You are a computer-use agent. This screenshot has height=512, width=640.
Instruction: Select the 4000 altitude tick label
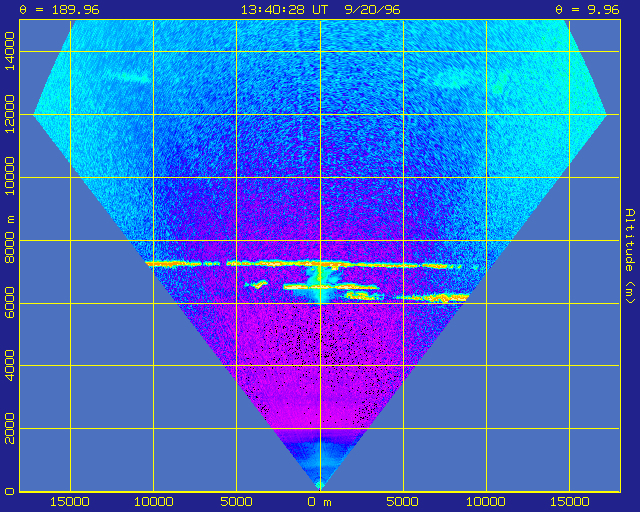click(x=9, y=365)
